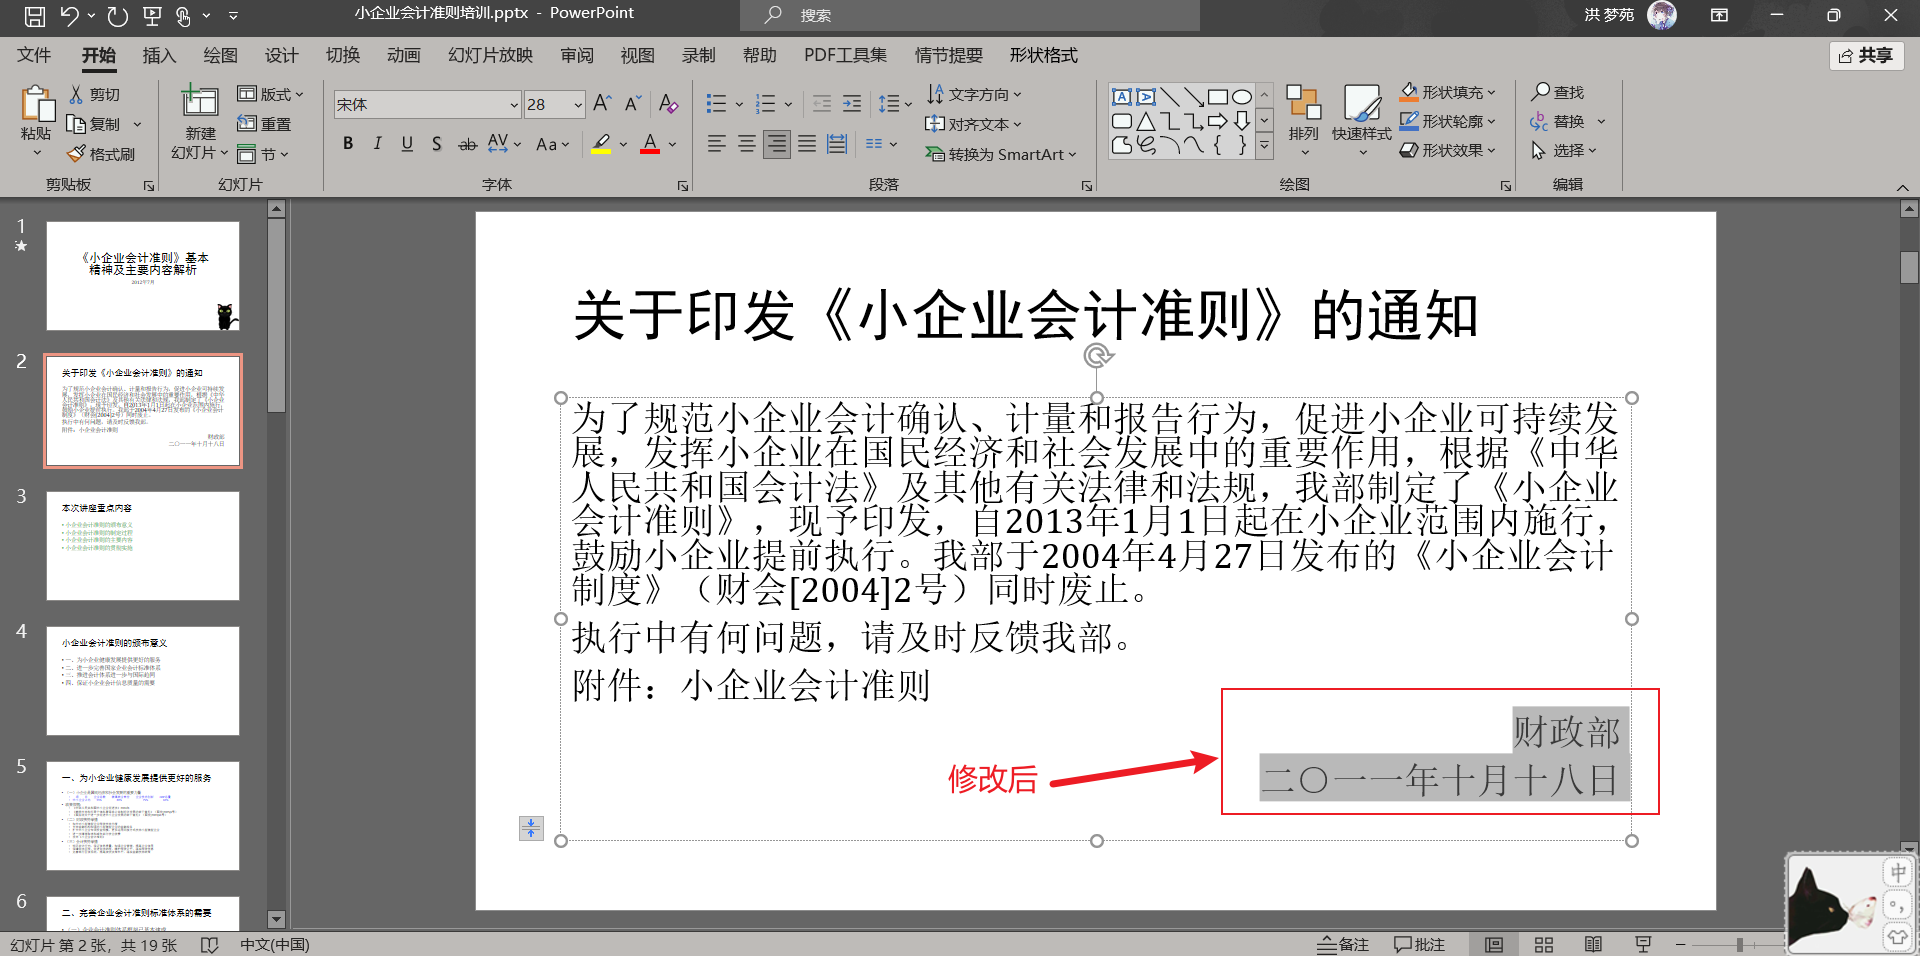This screenshot has width=1920, height=956.
Task: Toggle strikethrough formatting
Action: (x=467, y=144)
